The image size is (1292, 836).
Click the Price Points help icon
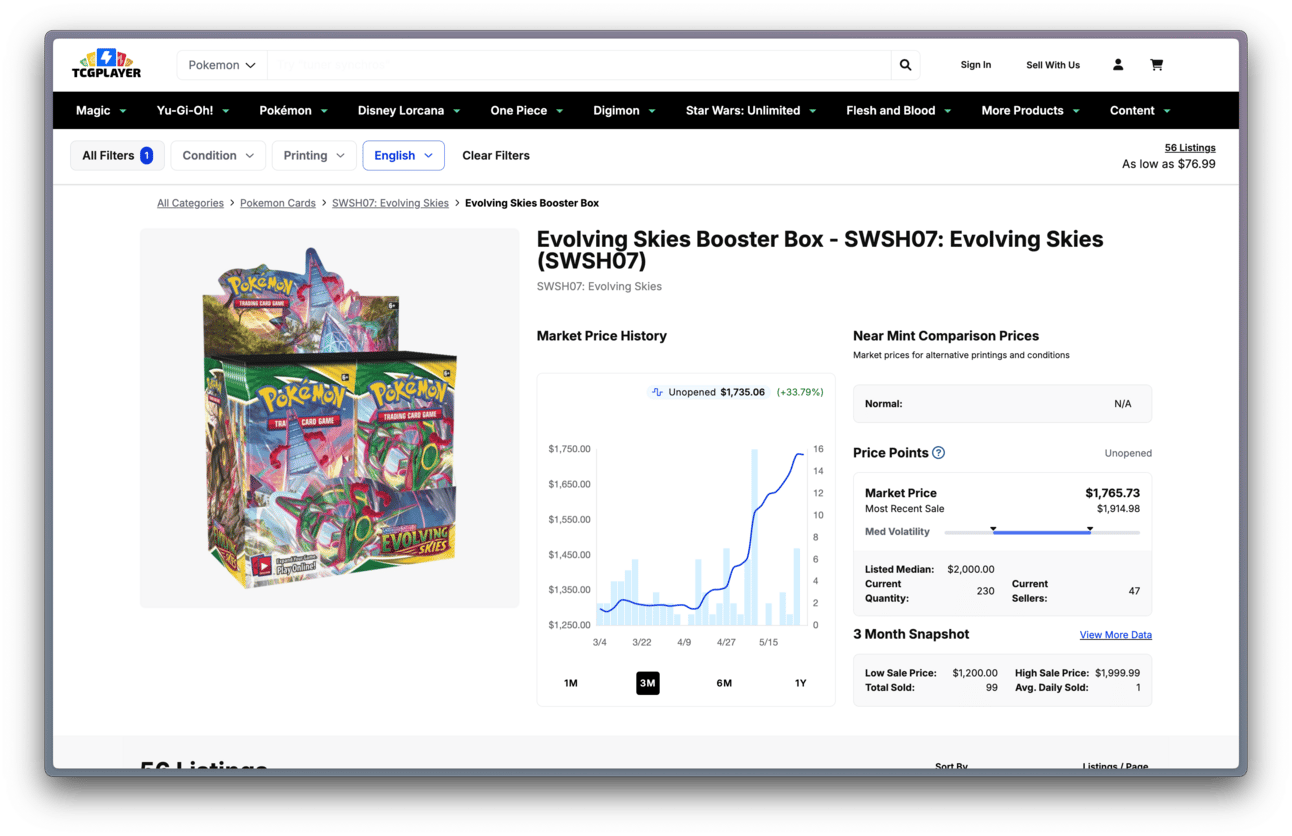tap(938, 453)
